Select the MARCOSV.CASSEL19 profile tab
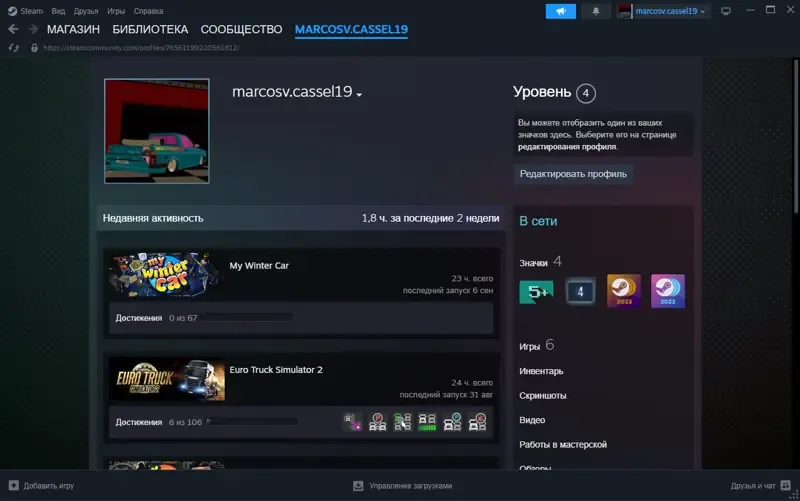800x501 pixels. [351, 29]
